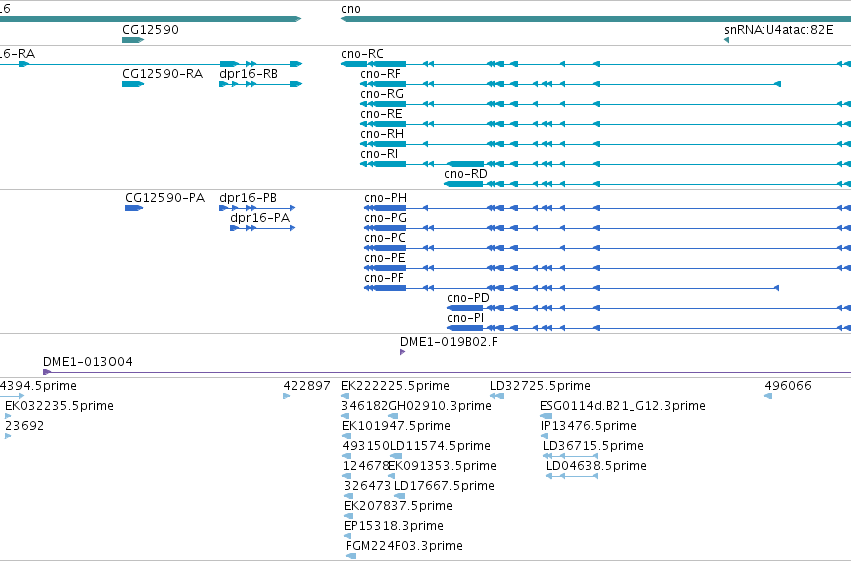
Task: Open EST LD36715.5prime
Action: click(593, 446)
